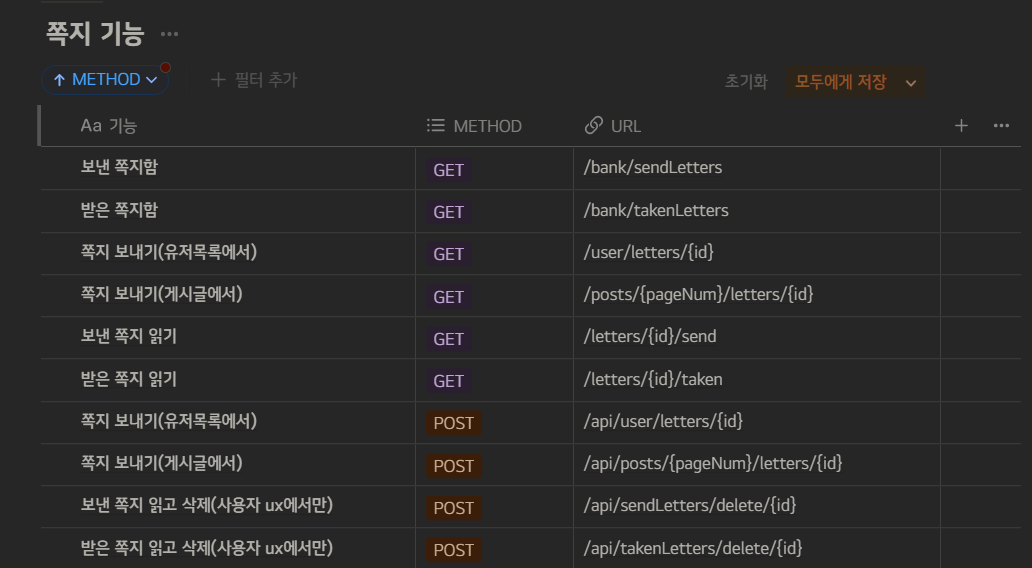1032x568 pixels.
Task: Expand the chevron beside 모두에게 저장
Action: (911, 83)
